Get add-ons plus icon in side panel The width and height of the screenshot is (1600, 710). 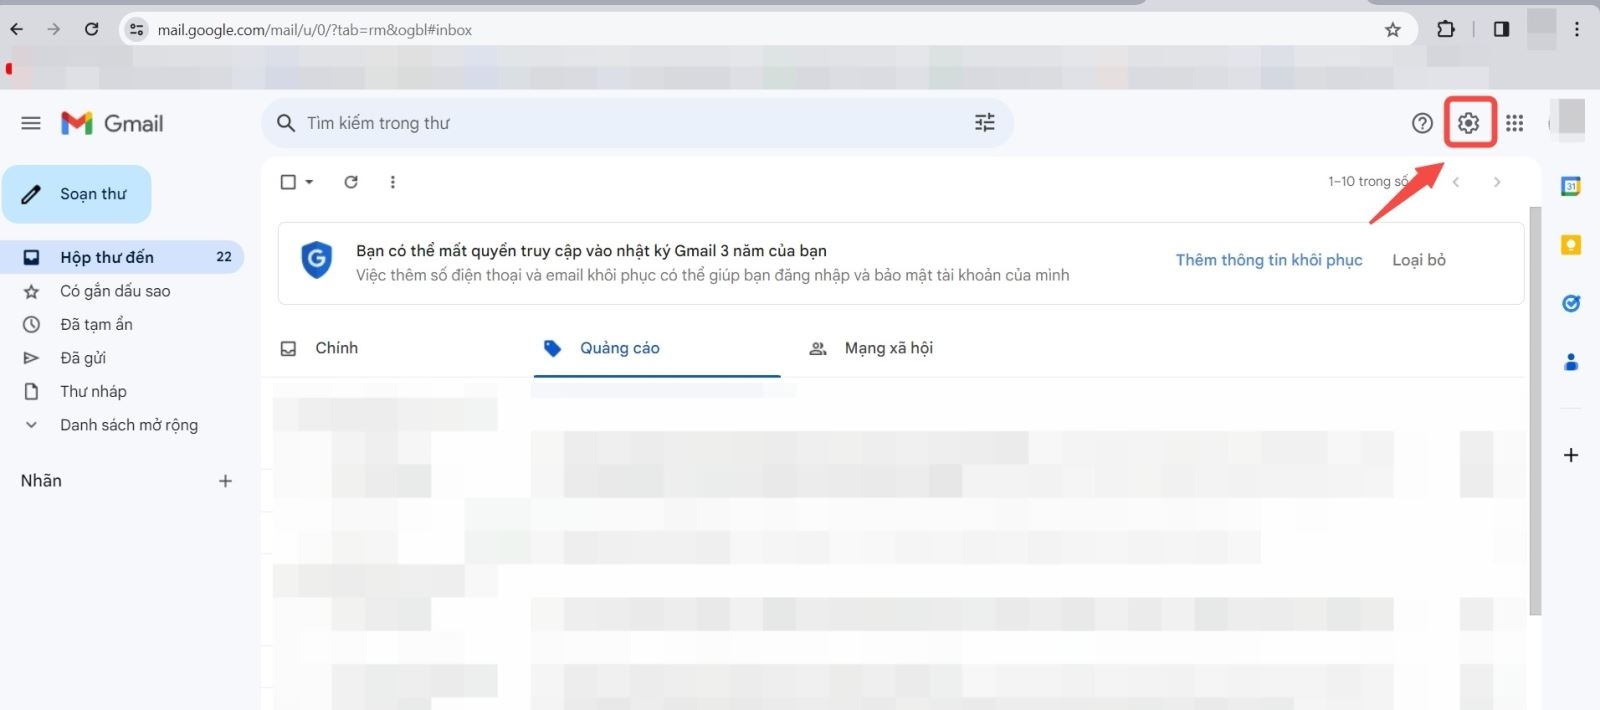pyautogui.click(x=1571, y=455)
